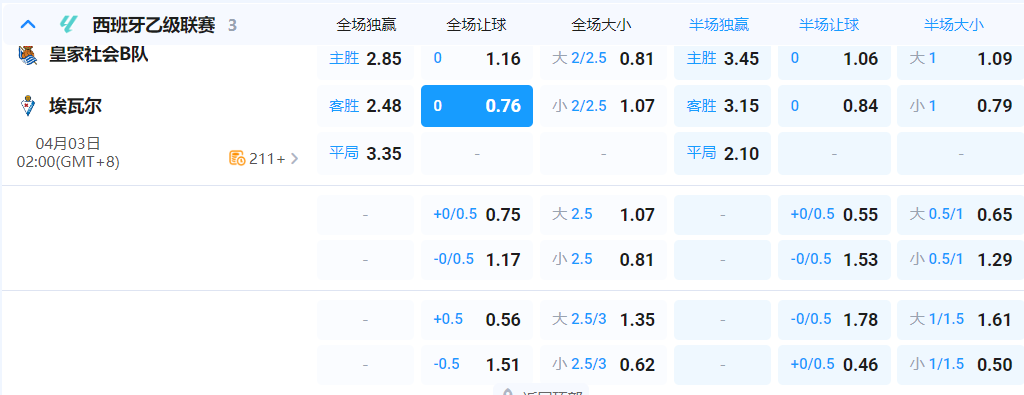The height and width of the screenshot is (395, 1024).
Task: Pick half-time +0/0.5 at 0.55
Action: point(834,215)
